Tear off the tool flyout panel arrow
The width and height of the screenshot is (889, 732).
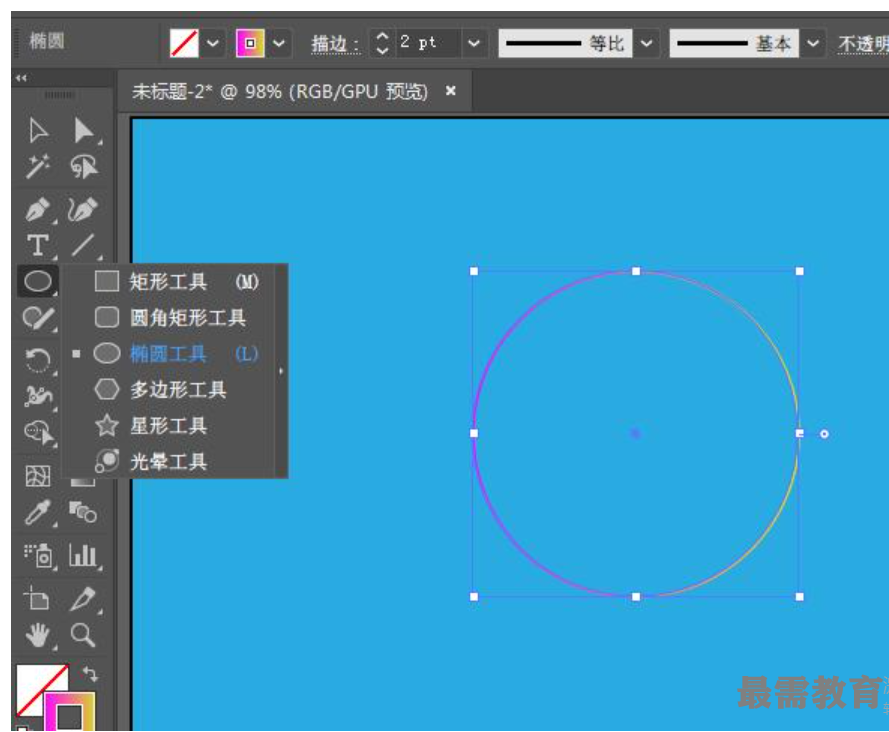(281, 371)
